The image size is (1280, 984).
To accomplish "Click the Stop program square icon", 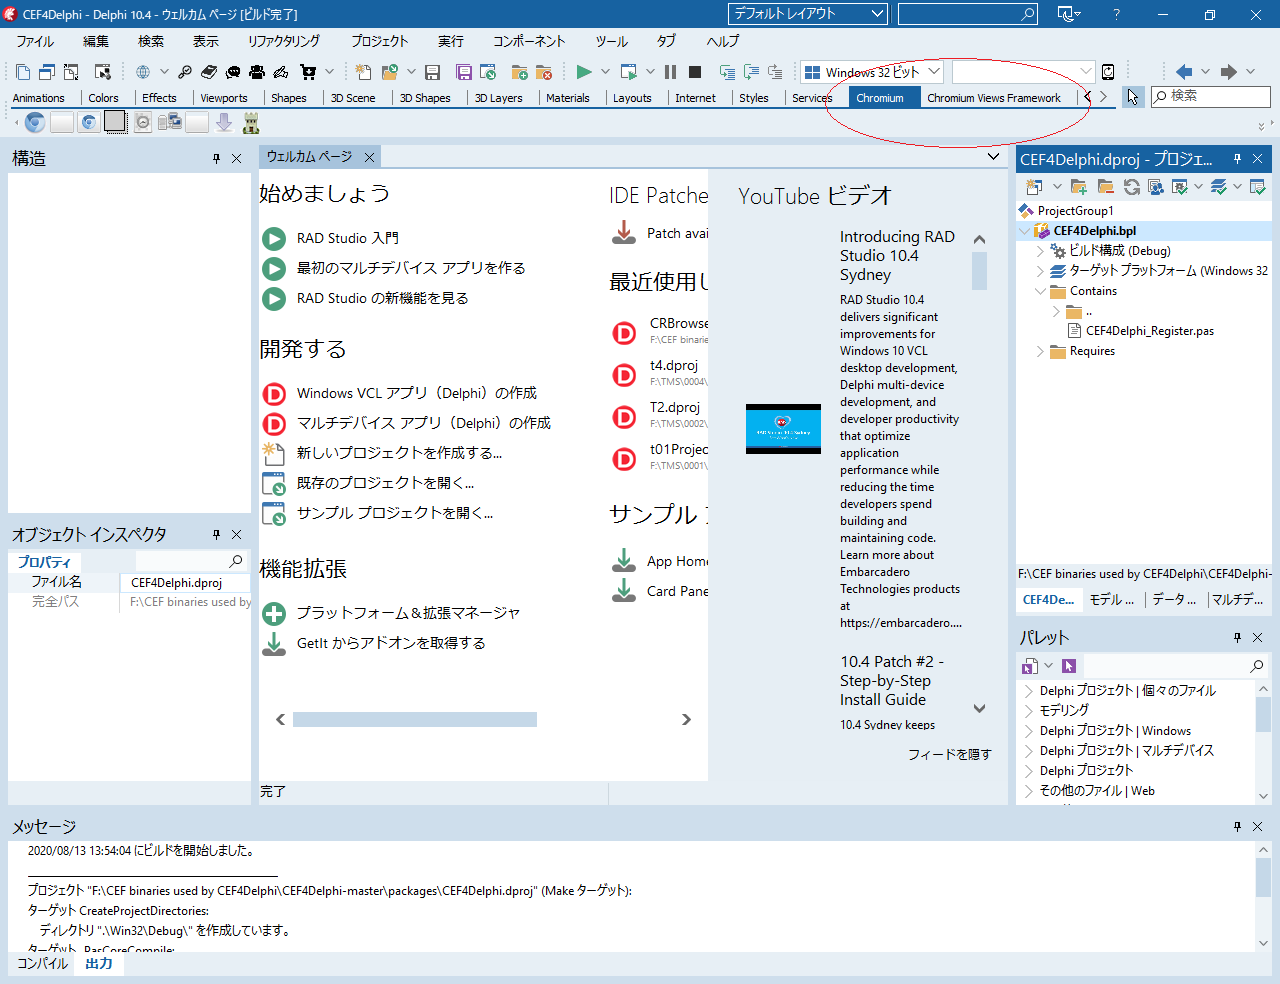I will [x=695, y=71].
